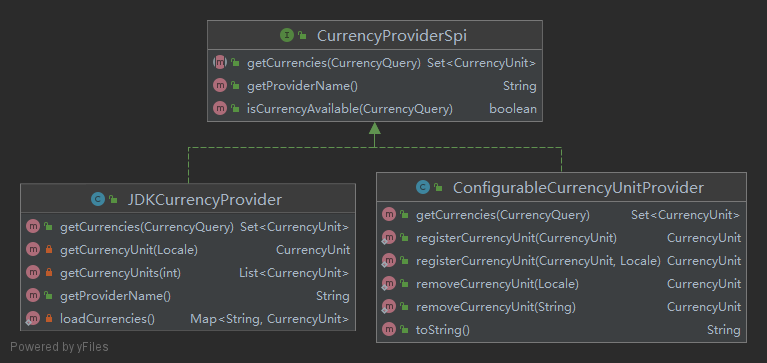Select the CurrencyProviderSpi interface header

375,35
